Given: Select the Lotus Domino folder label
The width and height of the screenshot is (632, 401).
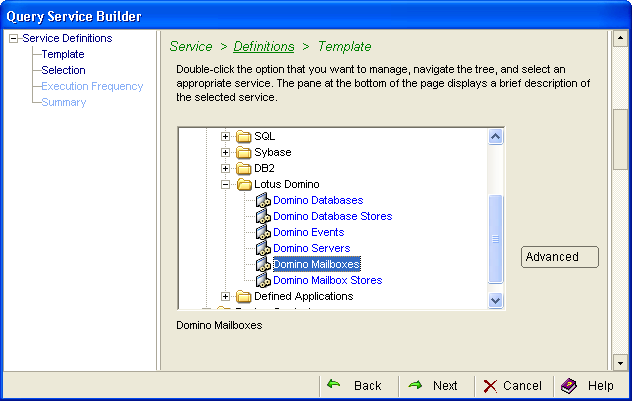Looking at the screenshot, I should [x=287, y=185].
